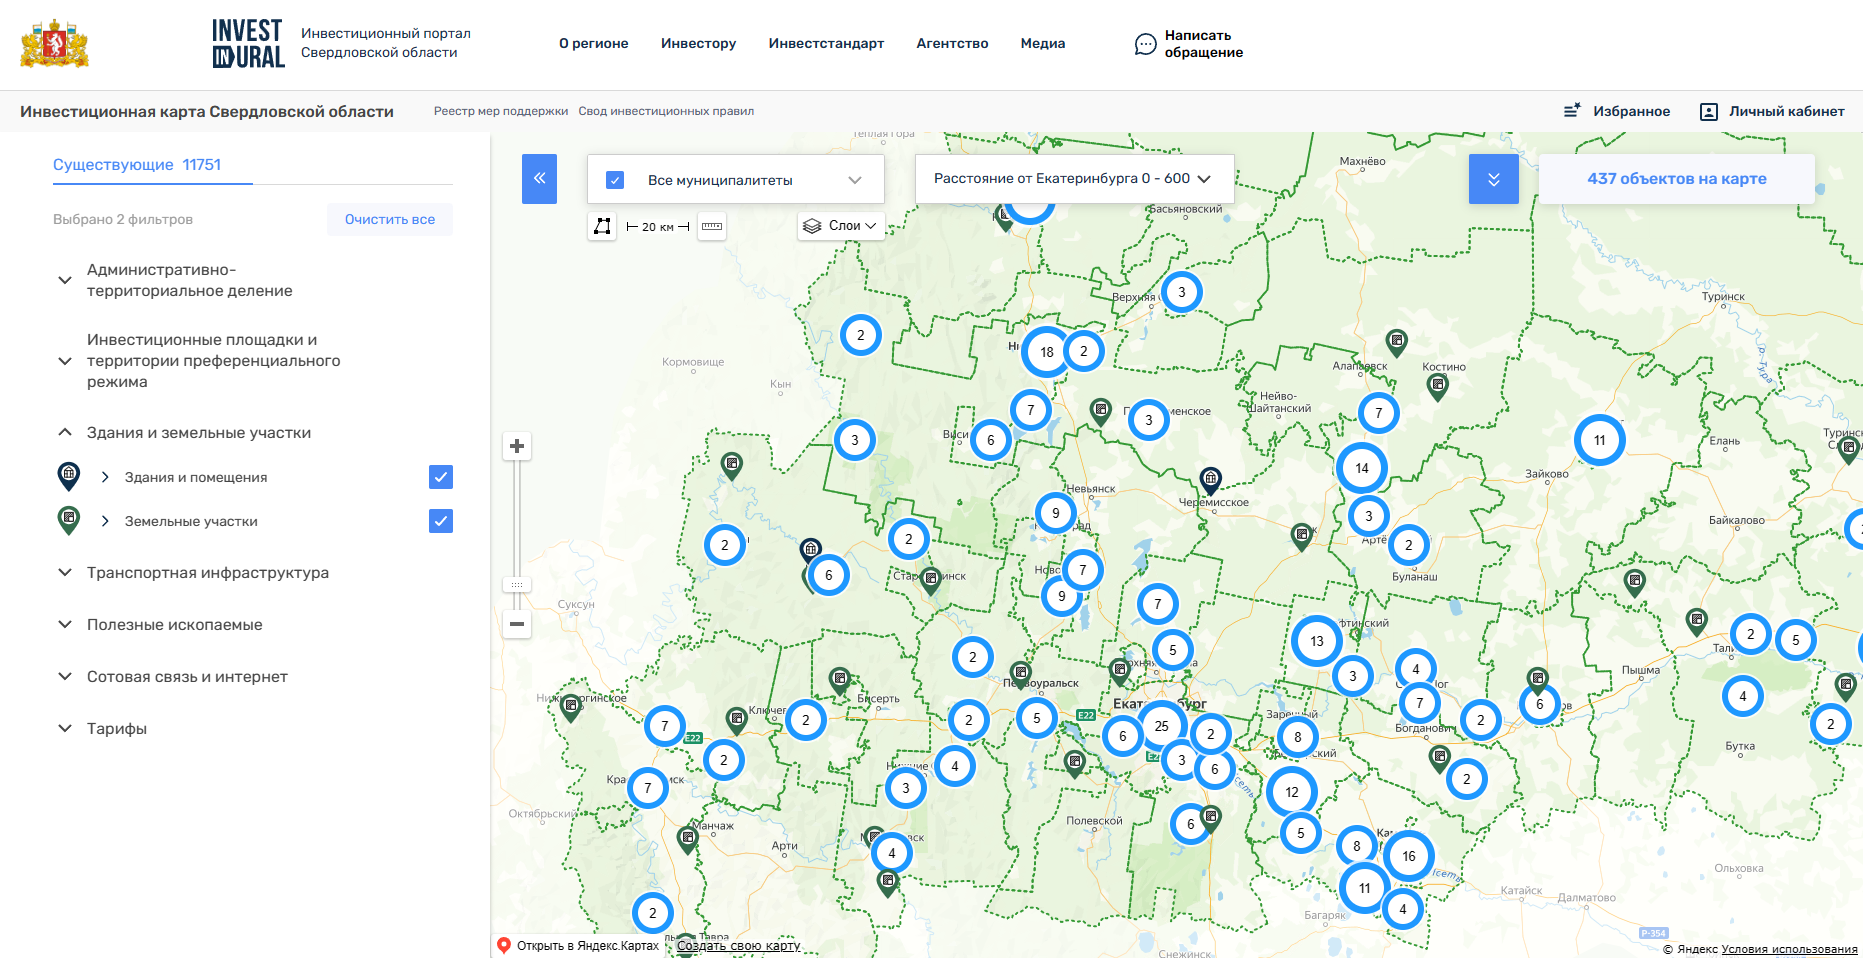Click the message bubble icon near Написать обращение
Screen dimensions: 1863x958
point(1145,44)
